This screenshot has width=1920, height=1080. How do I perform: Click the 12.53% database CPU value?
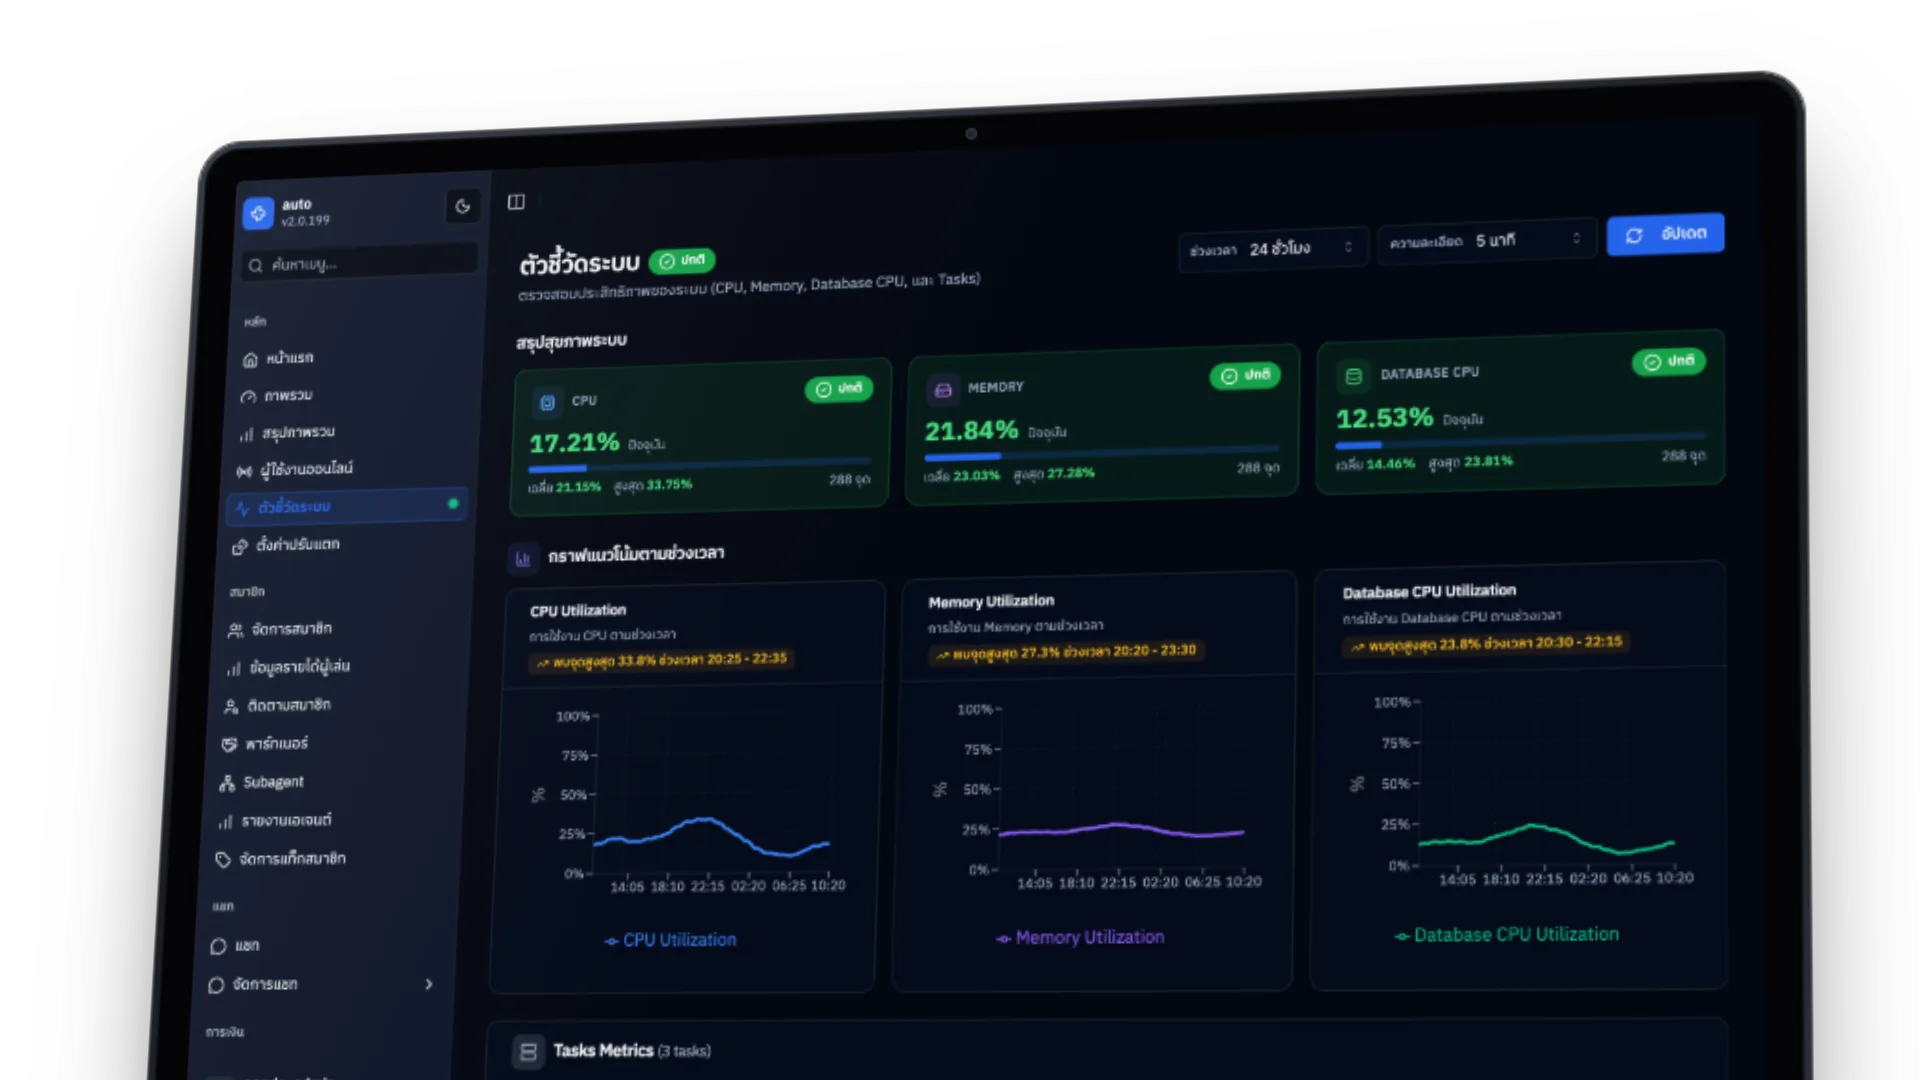point(1385,418)
